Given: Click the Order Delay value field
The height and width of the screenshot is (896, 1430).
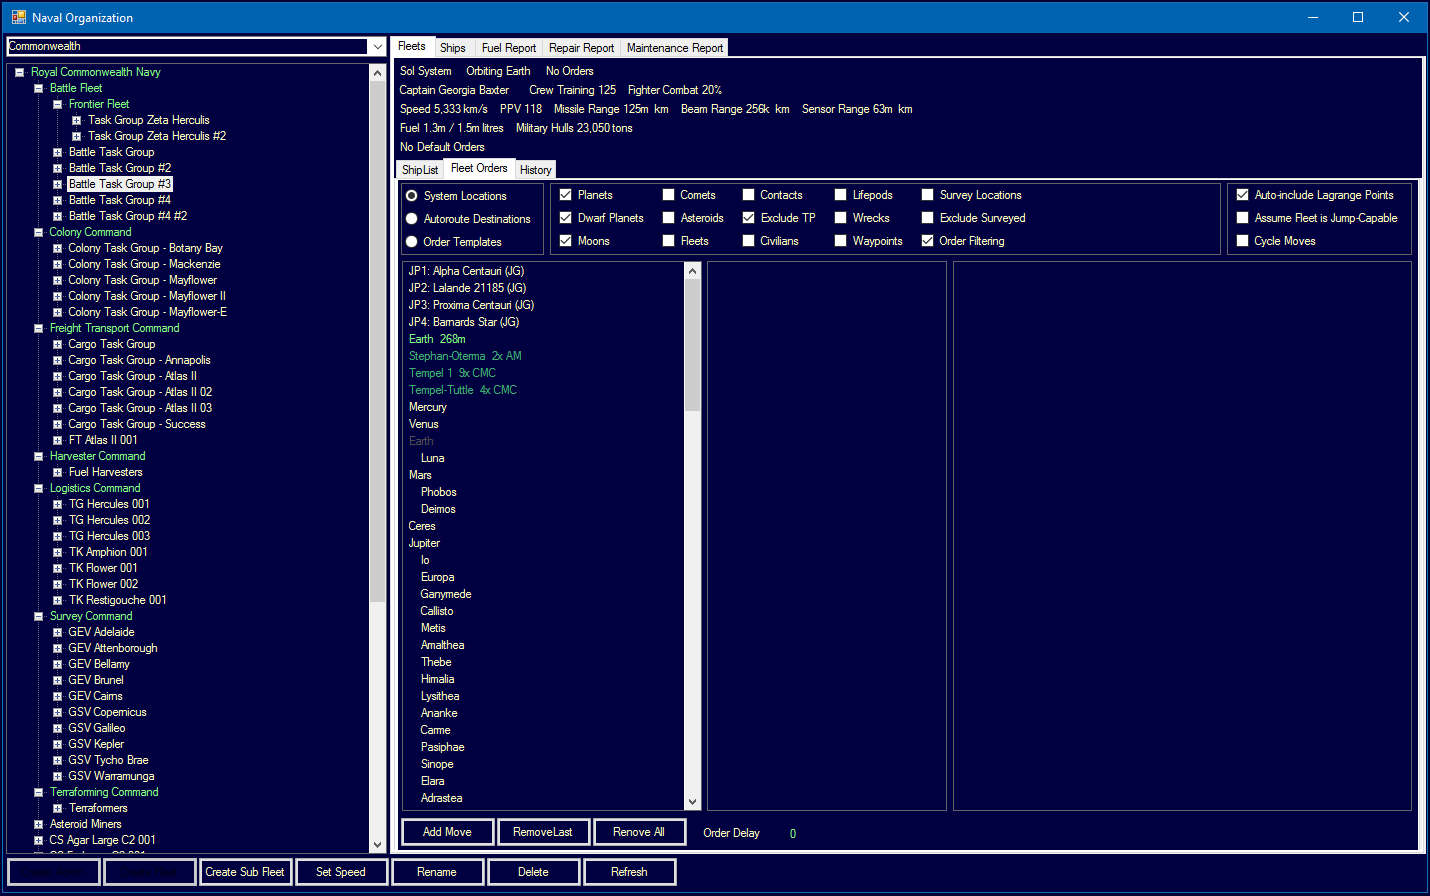Looking at the screenshot, I should [x=793, y=834].
